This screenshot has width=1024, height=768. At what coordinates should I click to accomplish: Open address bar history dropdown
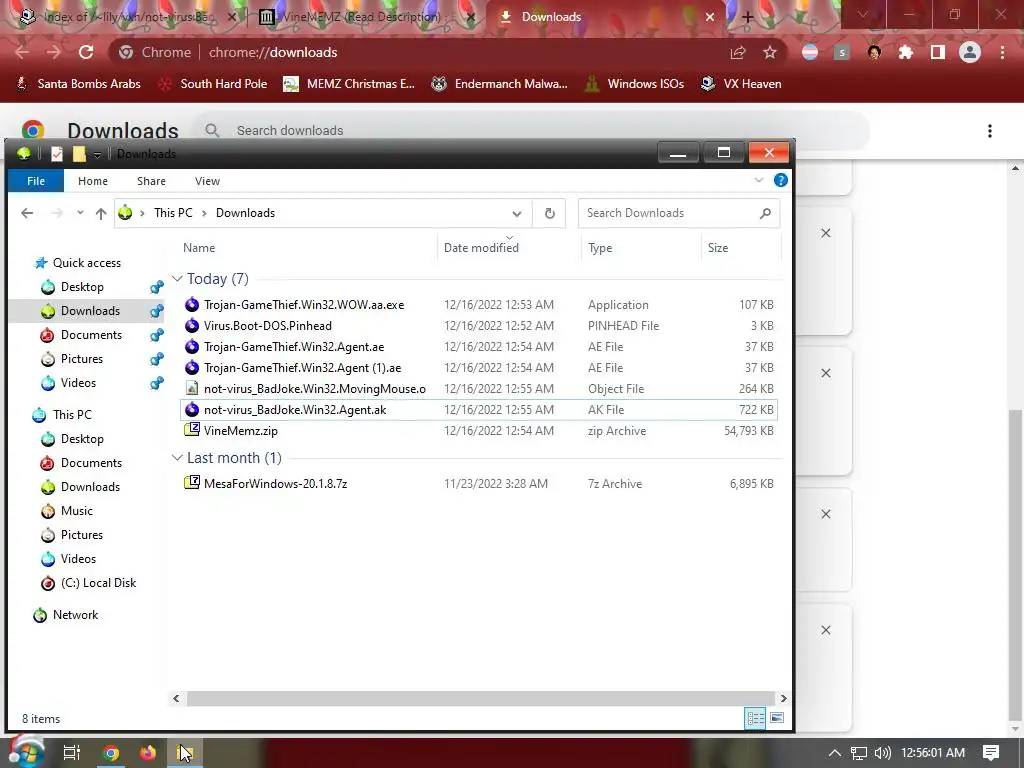(x=517, y=214)
